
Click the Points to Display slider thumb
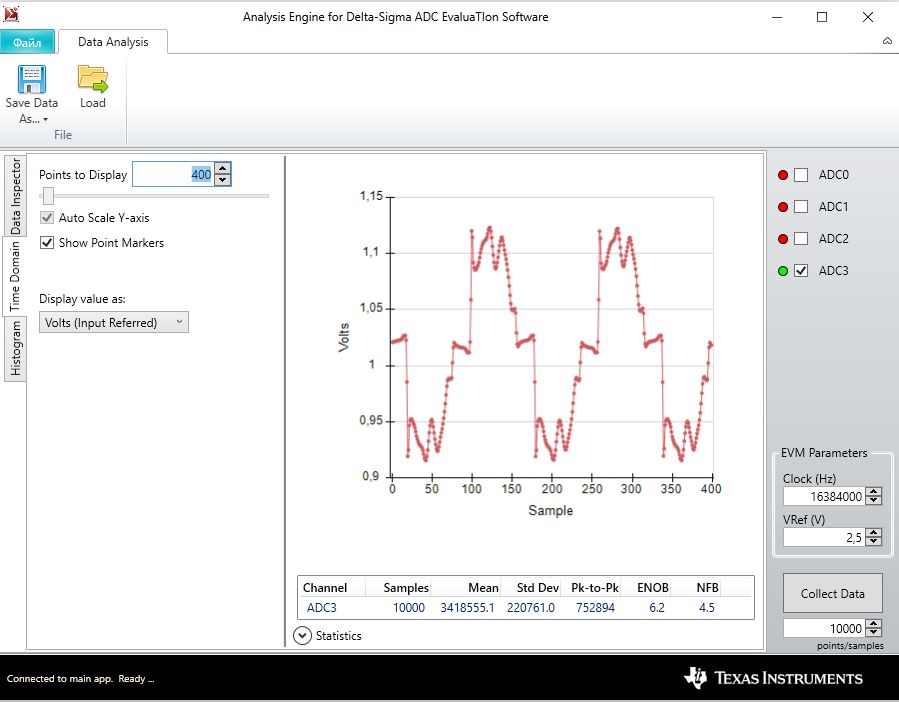(x=48, y=196)
